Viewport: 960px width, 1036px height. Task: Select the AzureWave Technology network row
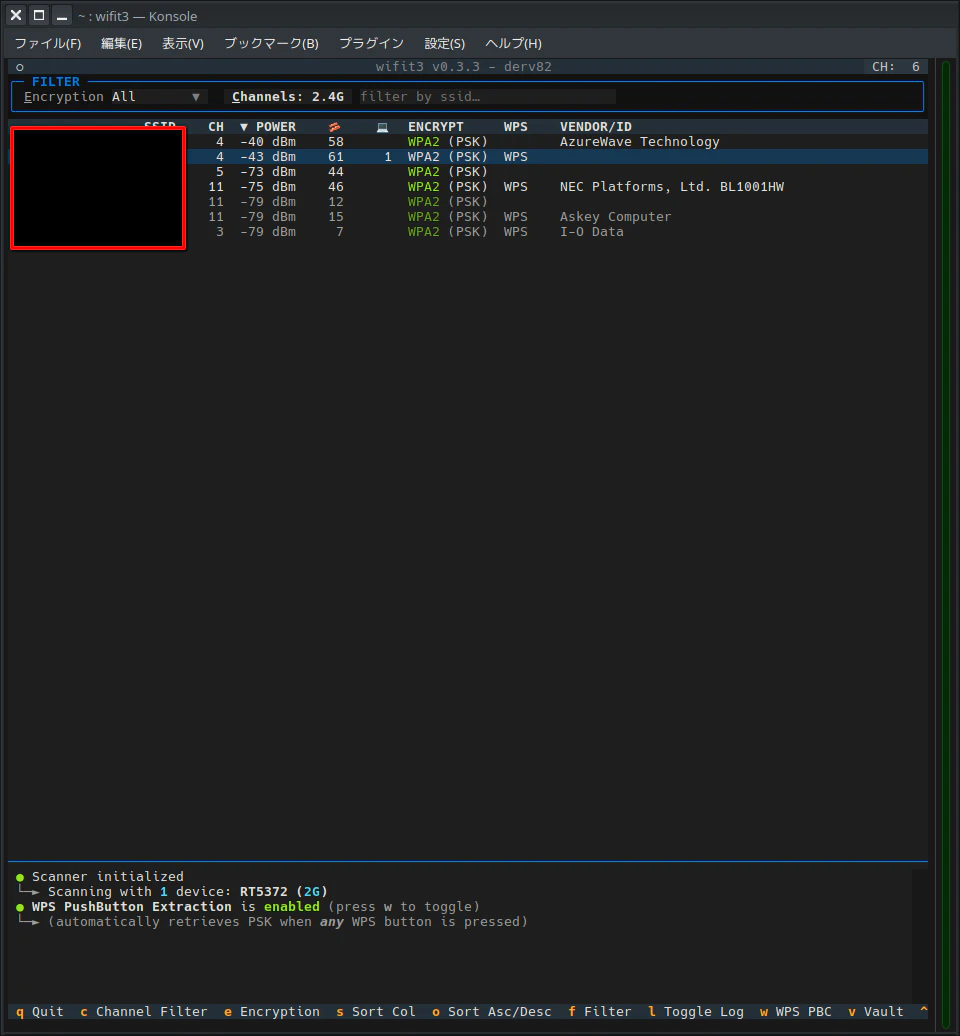point(469,142)
